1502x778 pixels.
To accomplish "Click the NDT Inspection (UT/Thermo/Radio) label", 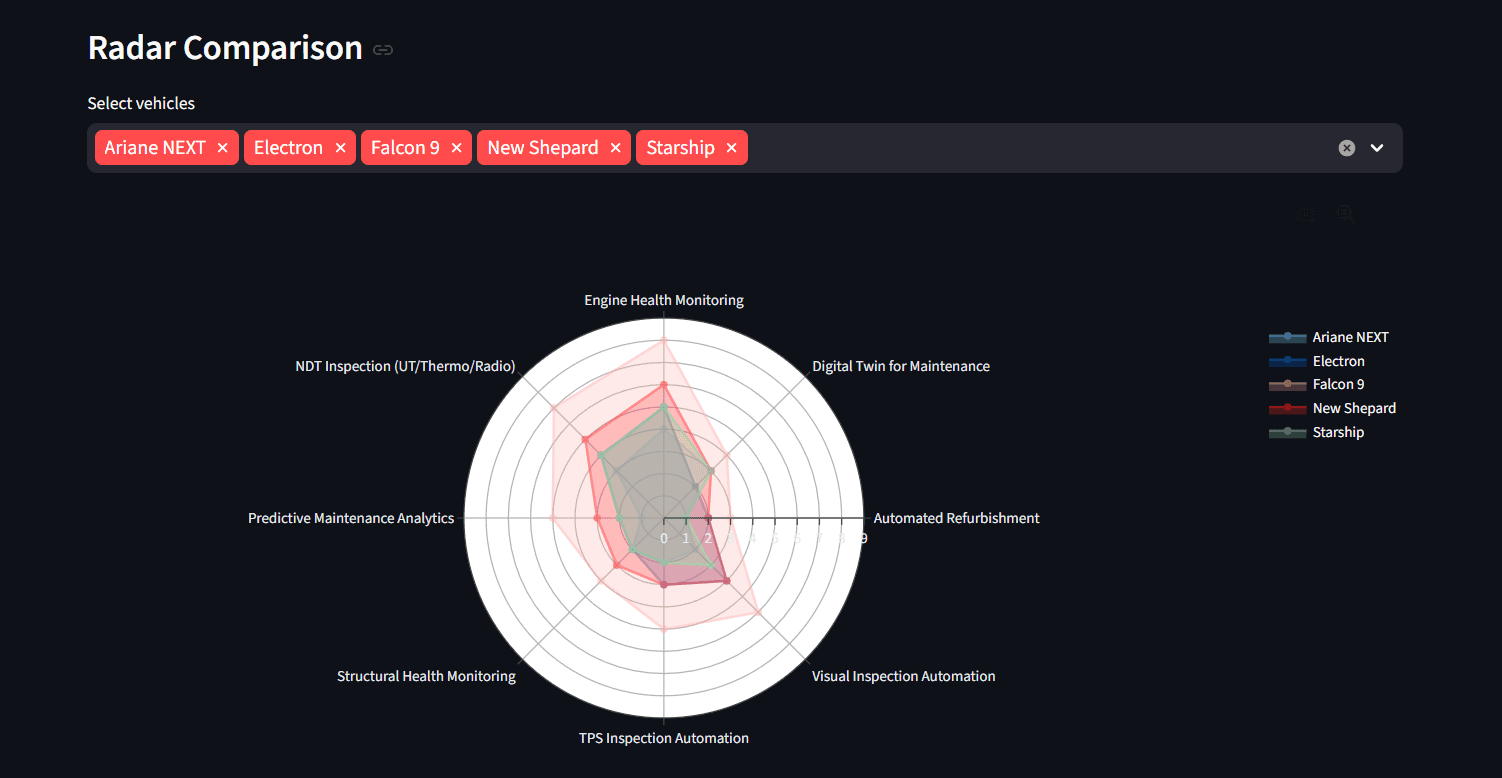I will [405, 366].
